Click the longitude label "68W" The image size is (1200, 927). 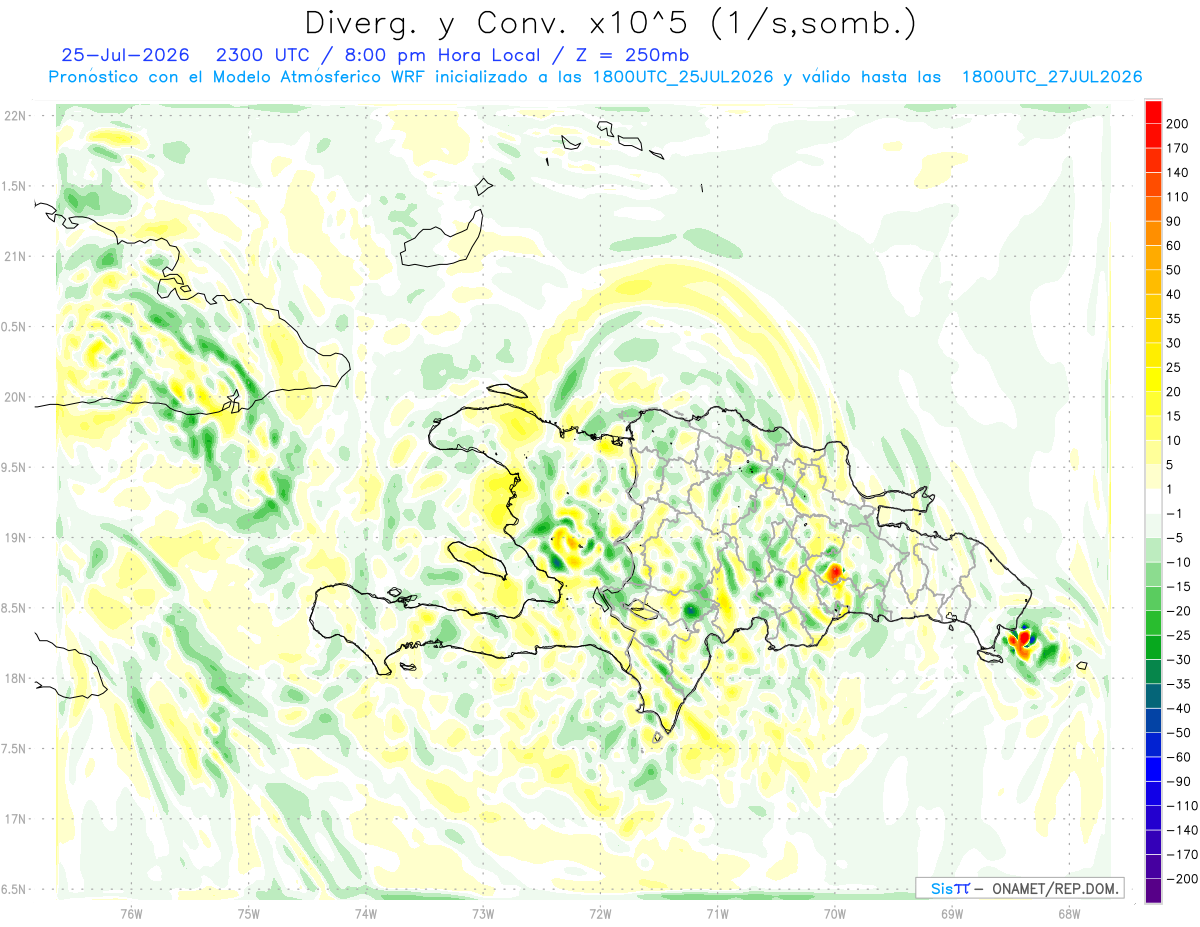1069,913
